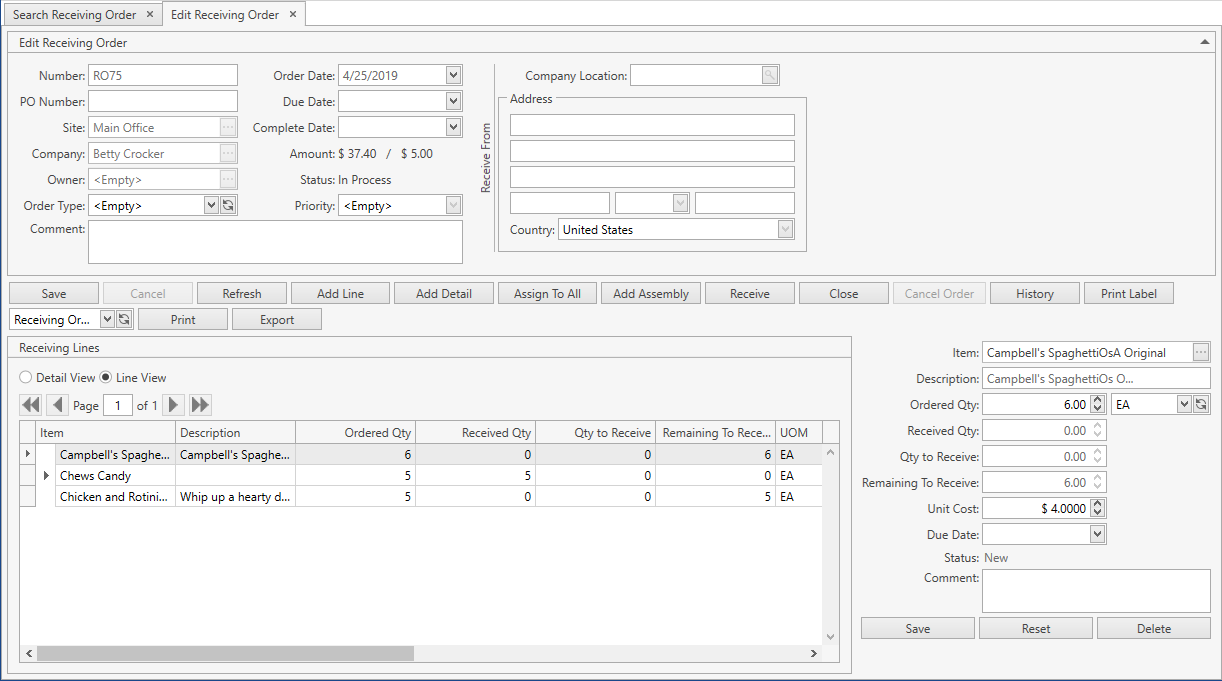Click refresh icon next to Order Type
The height and width of the screenshot is (681, 1222).
pyautogui.click(x=228, y=205)
